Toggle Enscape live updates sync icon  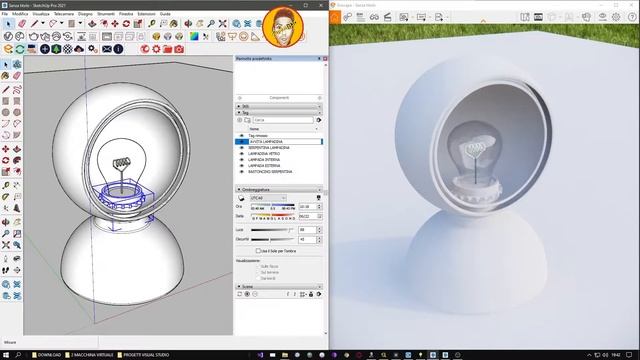(20, 49)
